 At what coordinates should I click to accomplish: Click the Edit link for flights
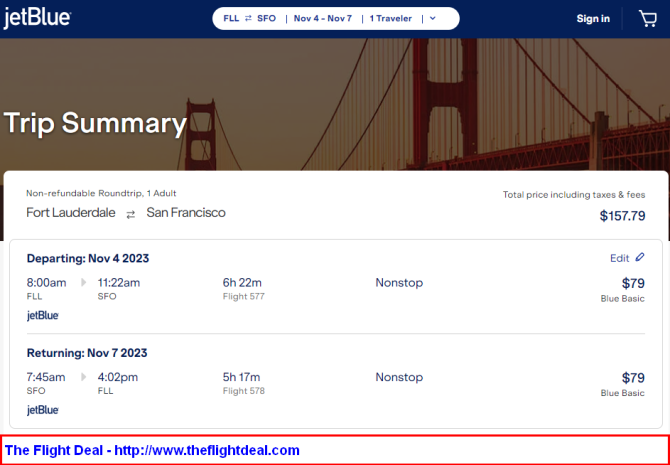pos(620,258)
